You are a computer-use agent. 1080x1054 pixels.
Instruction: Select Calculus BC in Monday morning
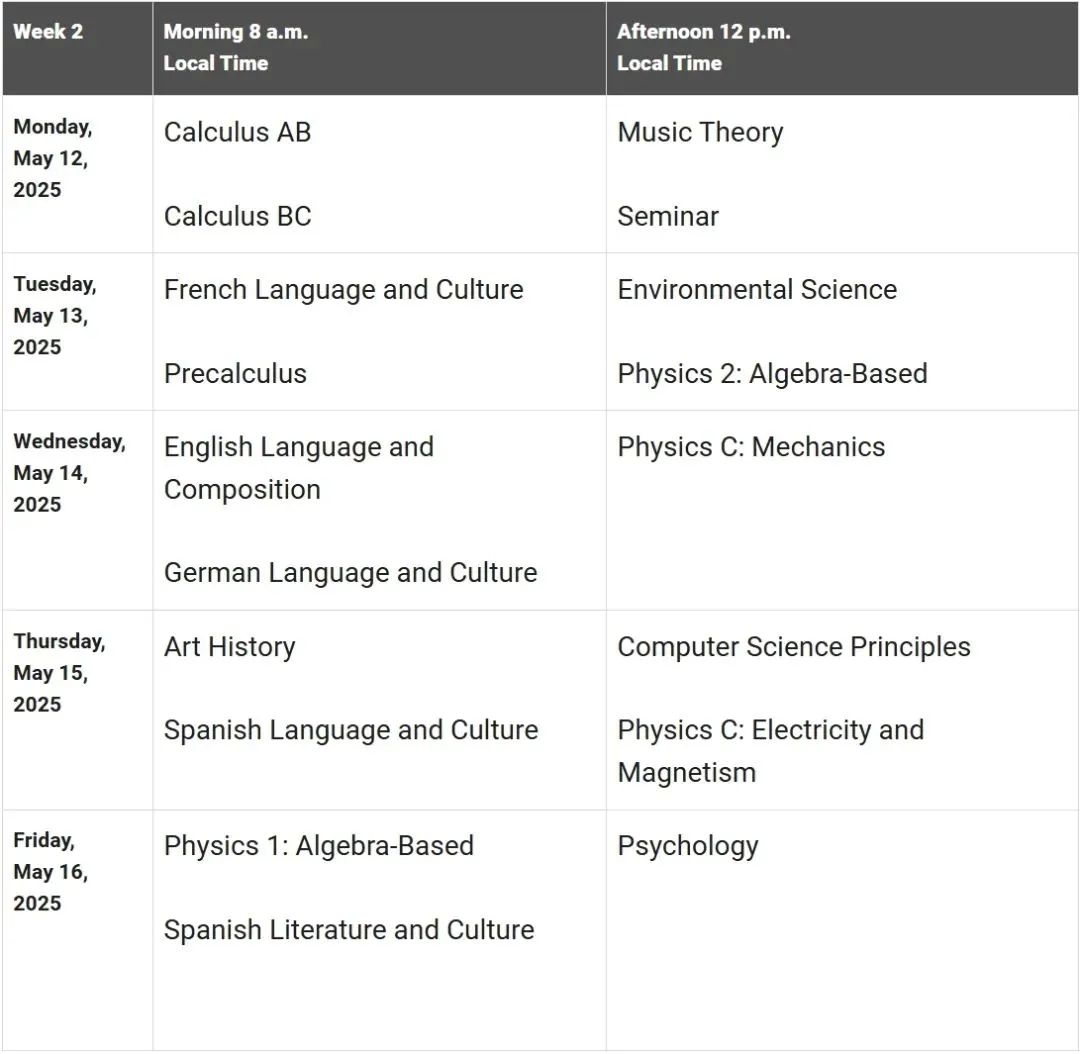click(x=237, y=216)
